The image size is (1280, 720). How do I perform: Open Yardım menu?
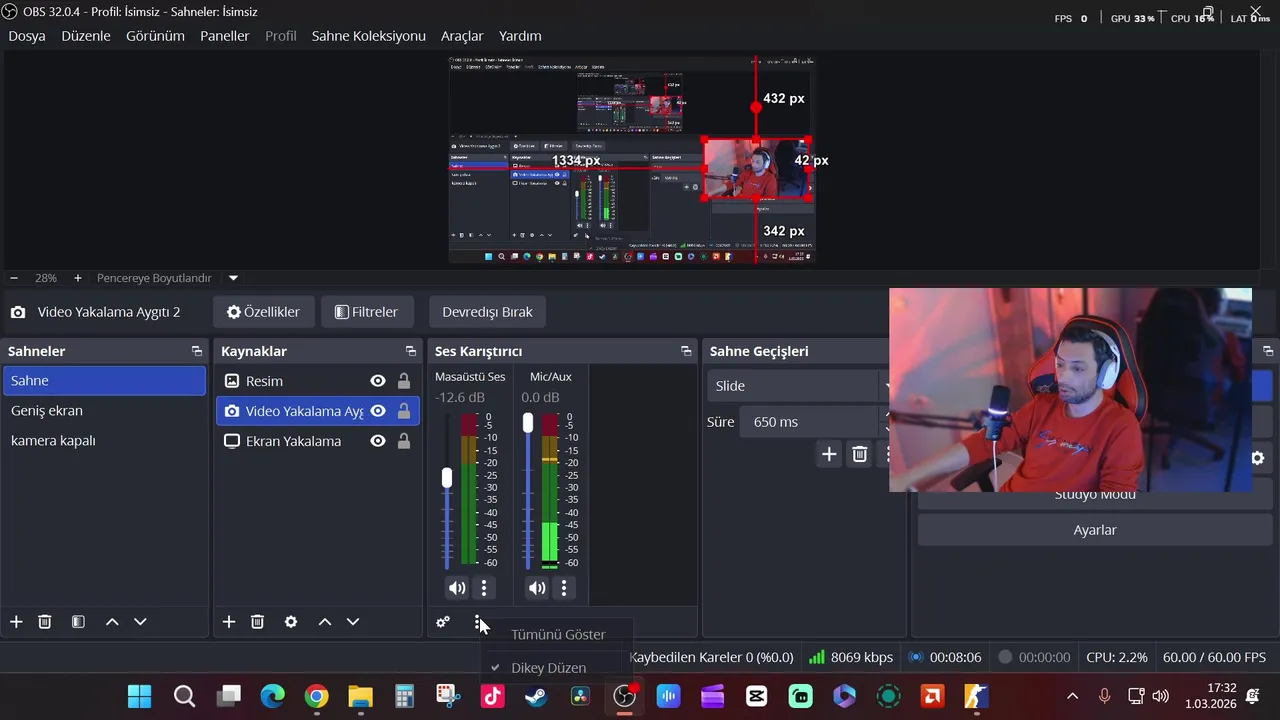click(520, 36)
